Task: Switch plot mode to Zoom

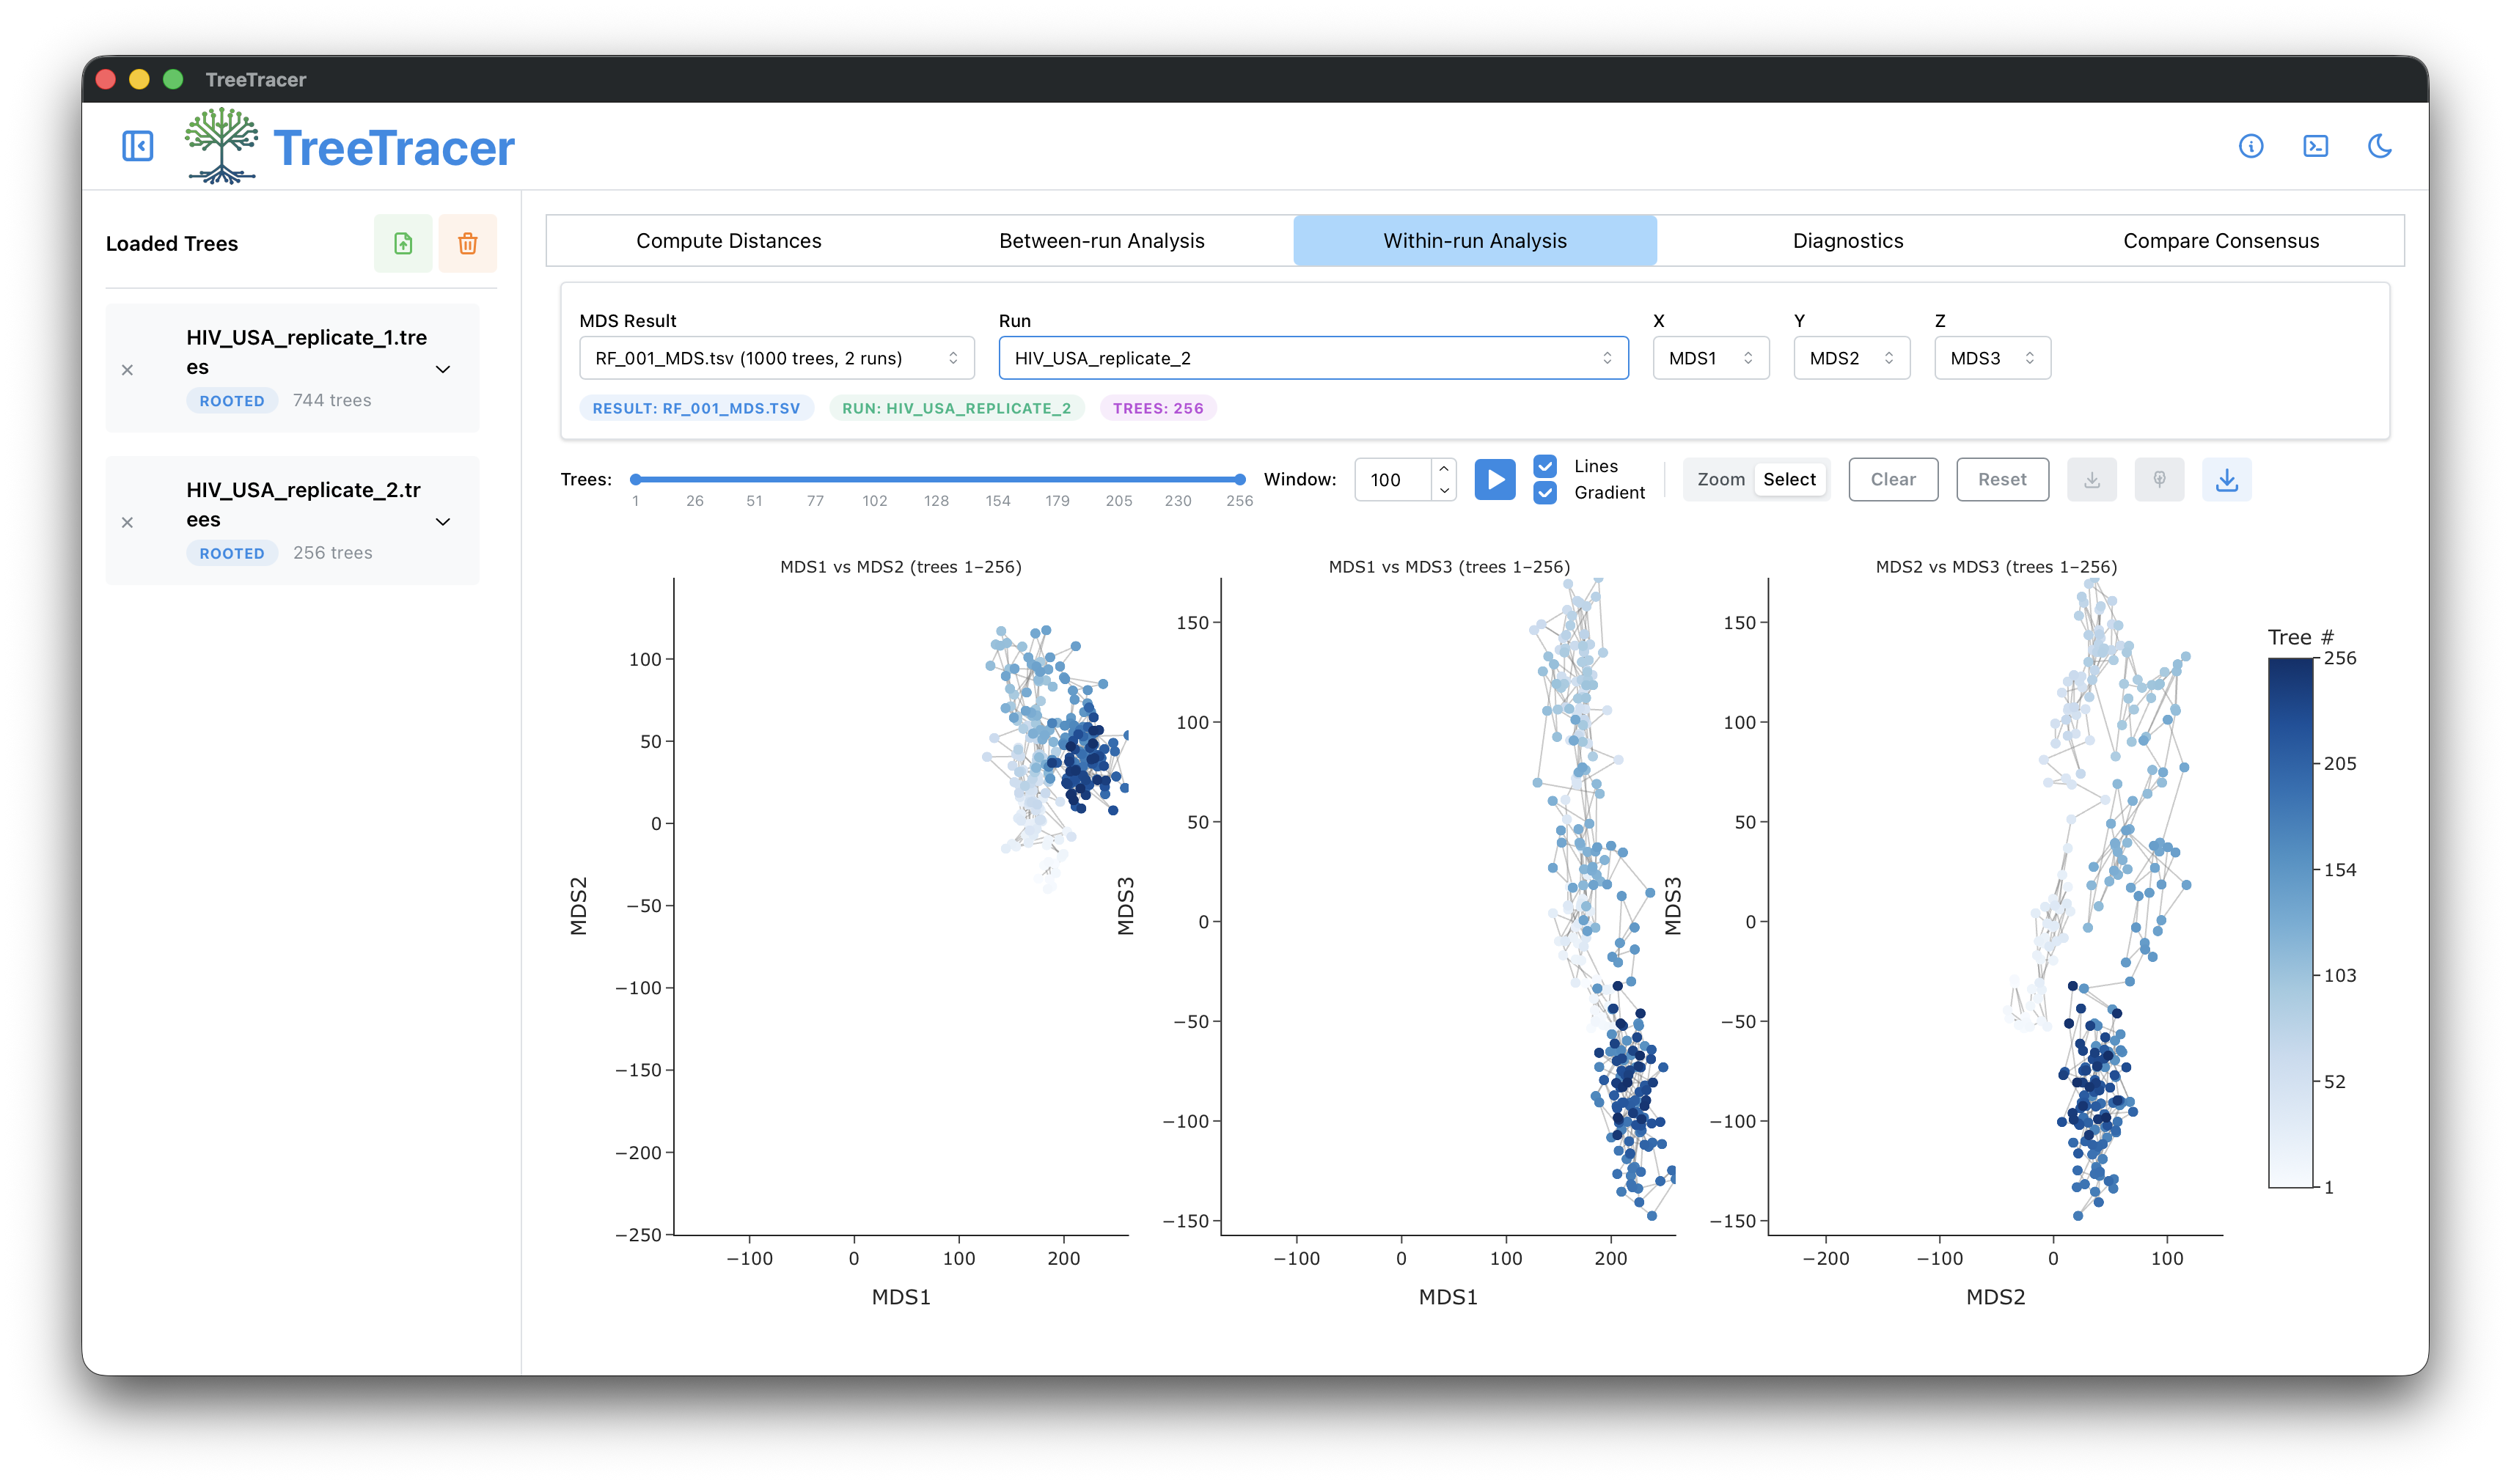Action: click(x=1720, y=480)
